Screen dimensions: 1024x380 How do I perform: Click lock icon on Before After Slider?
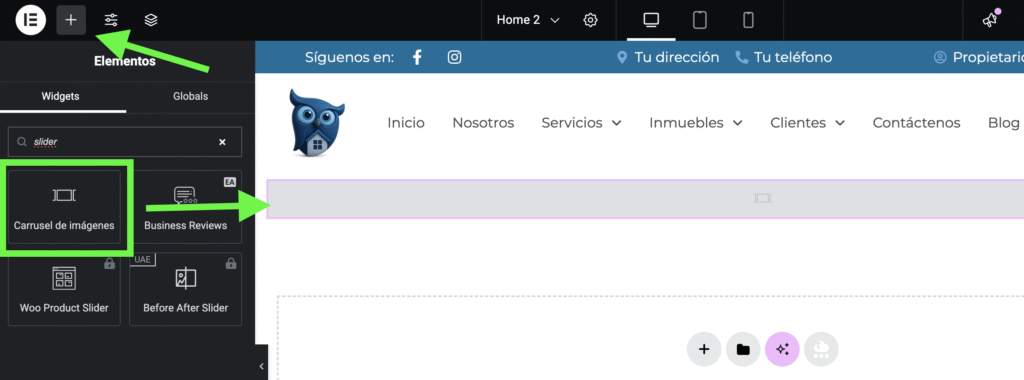[231, 264]
